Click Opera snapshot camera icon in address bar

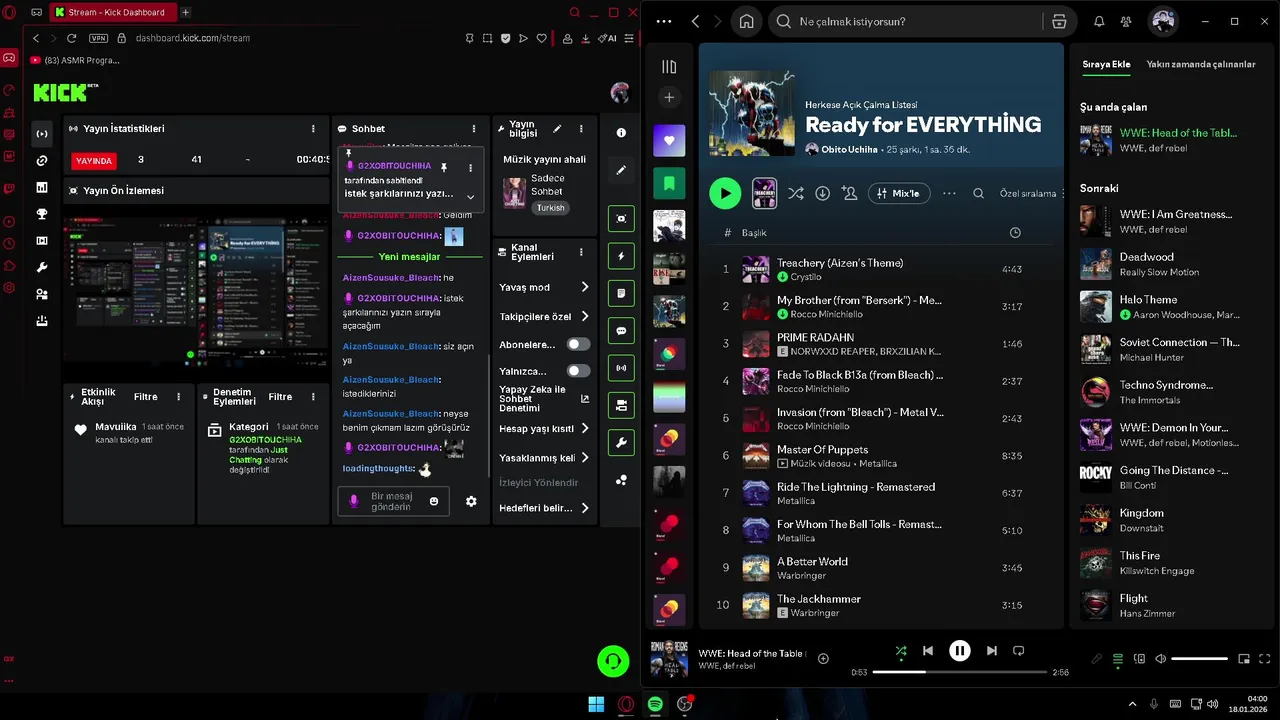click(487, 38)
